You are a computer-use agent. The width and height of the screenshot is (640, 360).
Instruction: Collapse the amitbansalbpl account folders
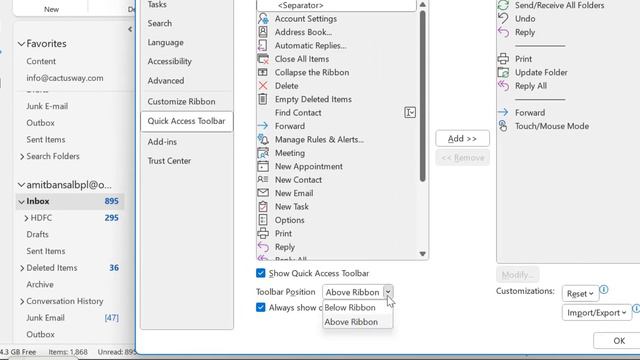[21, 185]
